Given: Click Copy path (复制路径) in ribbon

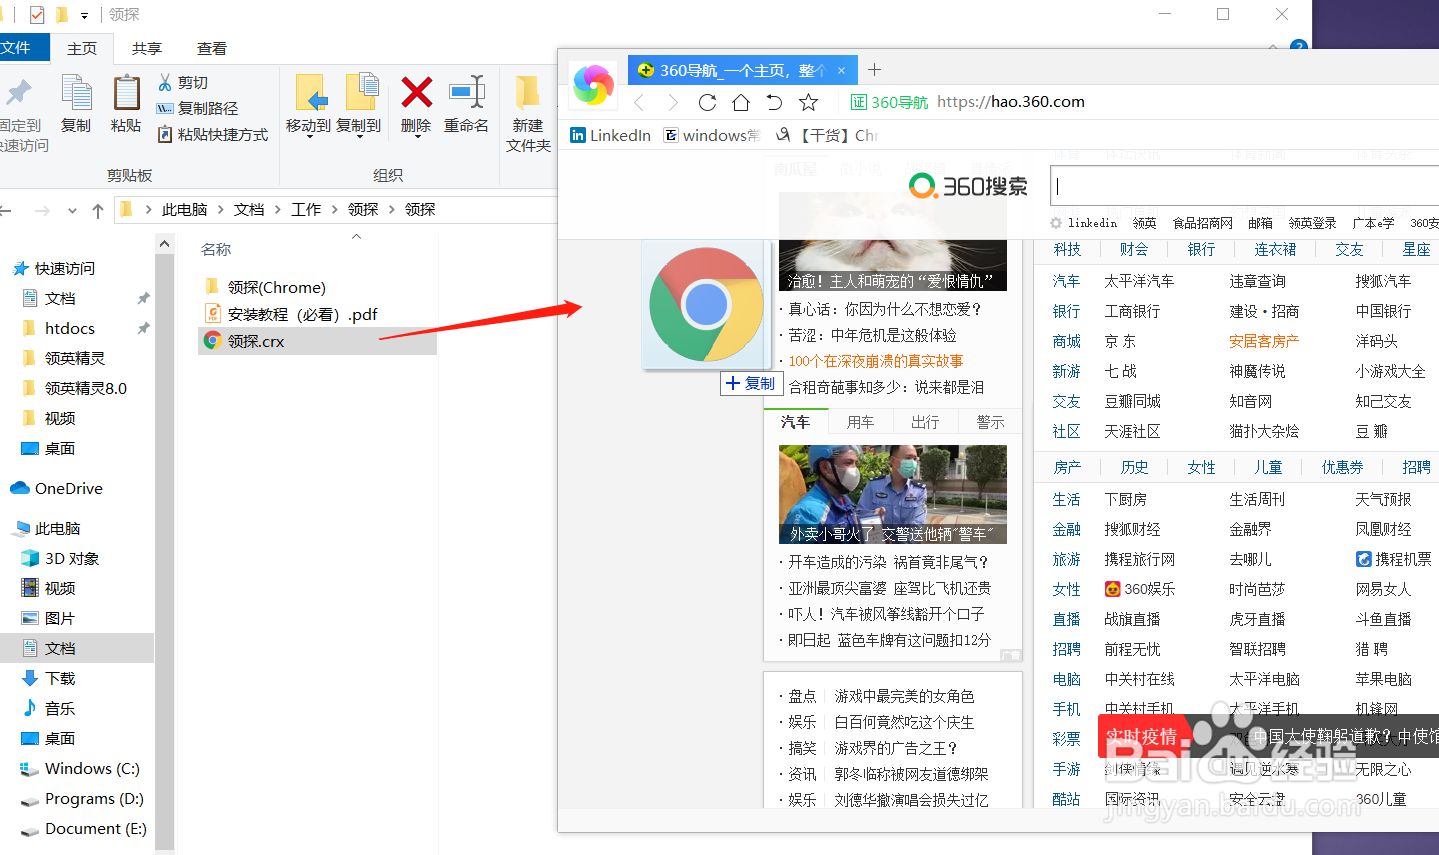Looking at the screenshot, I should tap(198, 108).
